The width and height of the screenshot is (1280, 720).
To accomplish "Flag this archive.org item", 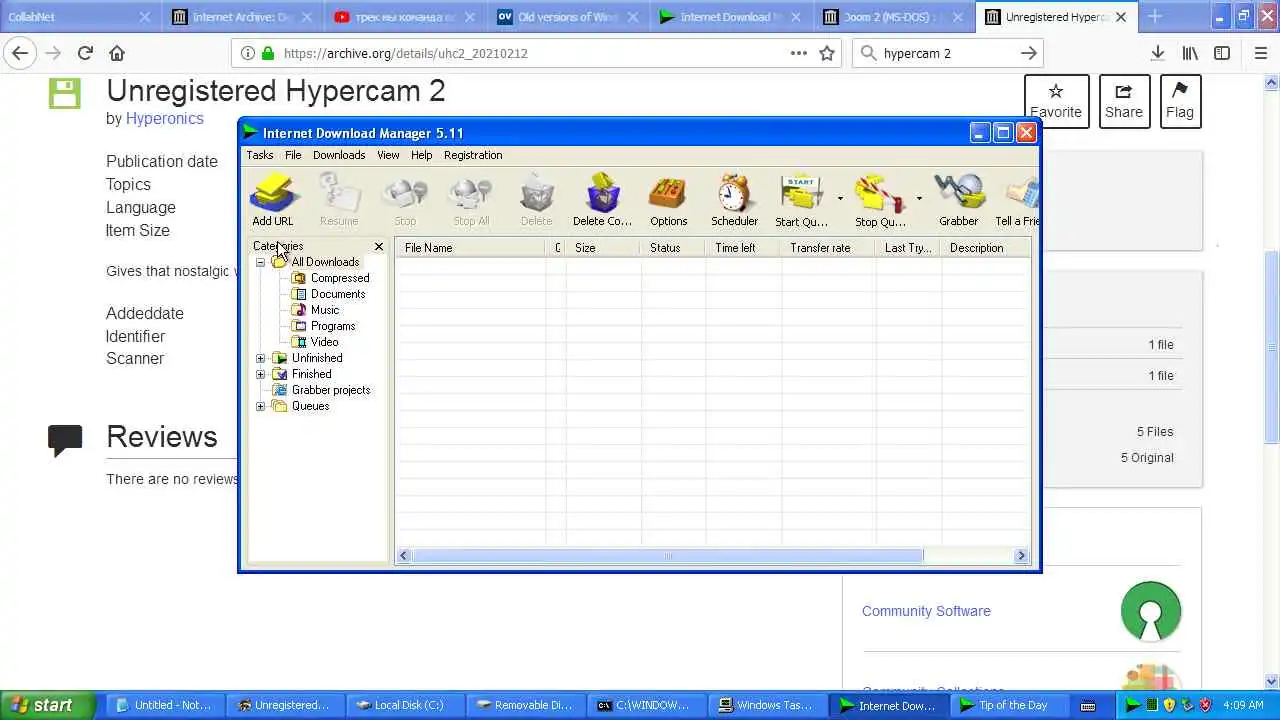I will [1179, 101].
